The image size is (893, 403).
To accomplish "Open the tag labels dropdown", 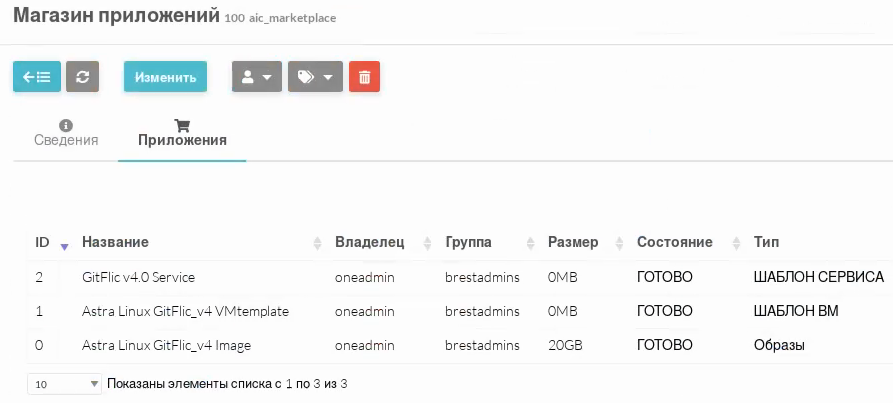I will tap(315, 77).
